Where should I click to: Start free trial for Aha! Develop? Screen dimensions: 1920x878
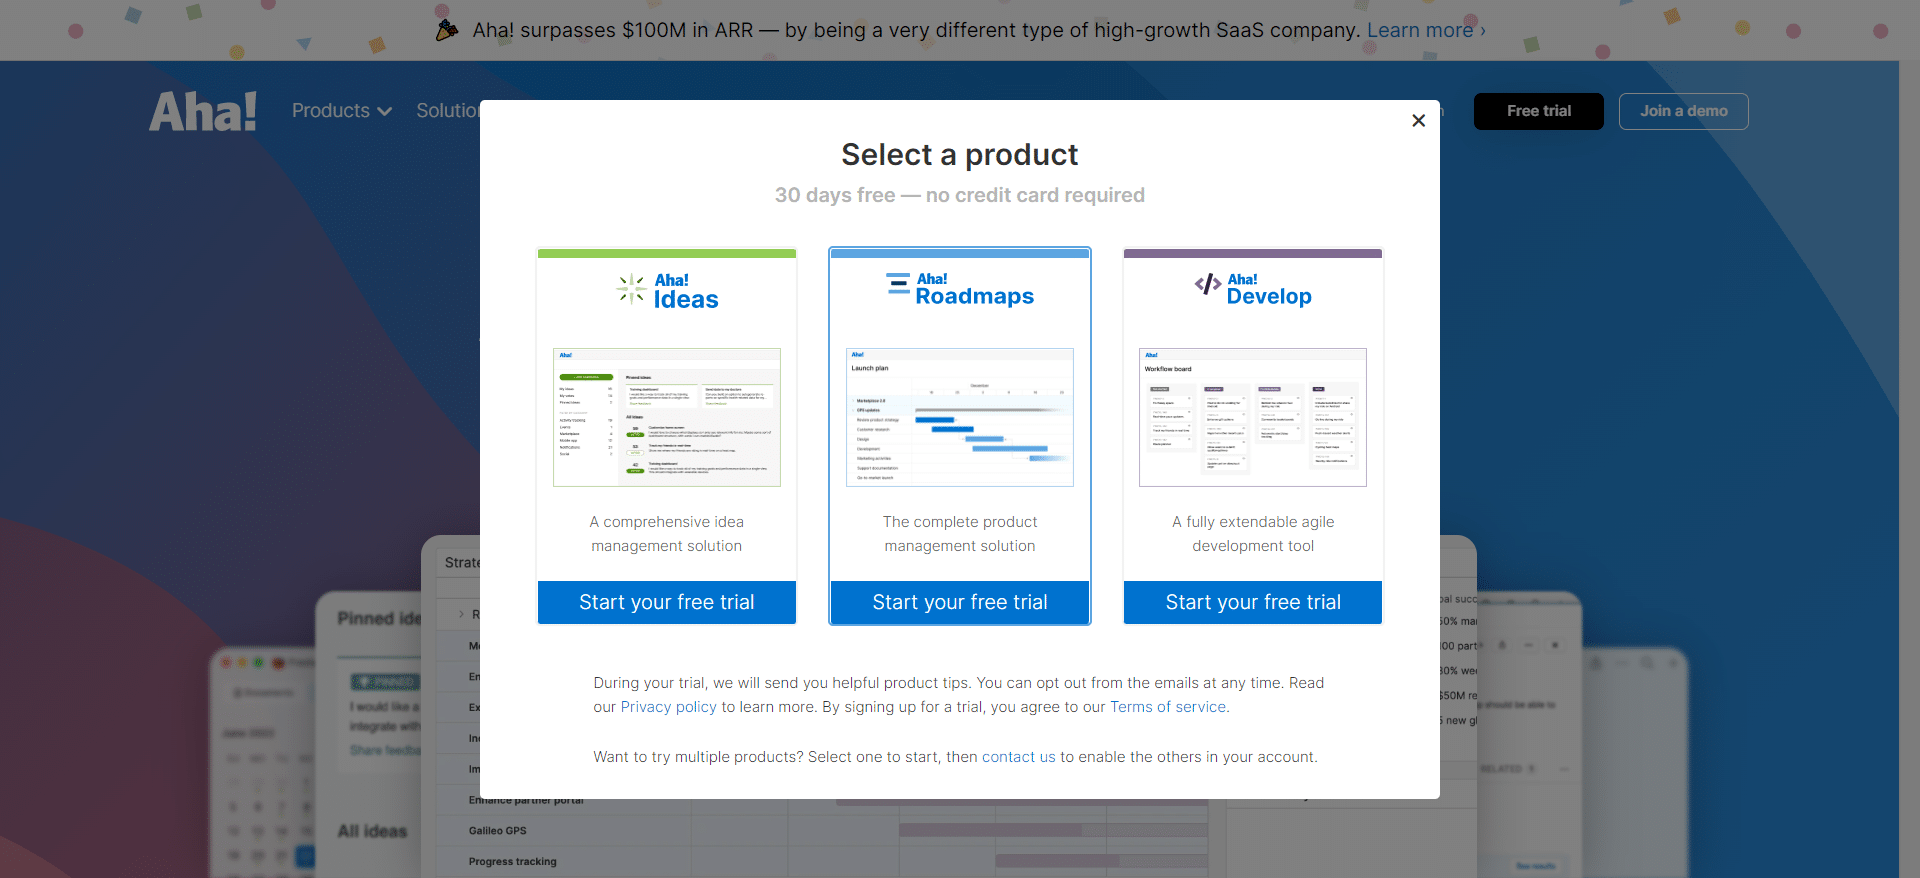point(1253,602)
